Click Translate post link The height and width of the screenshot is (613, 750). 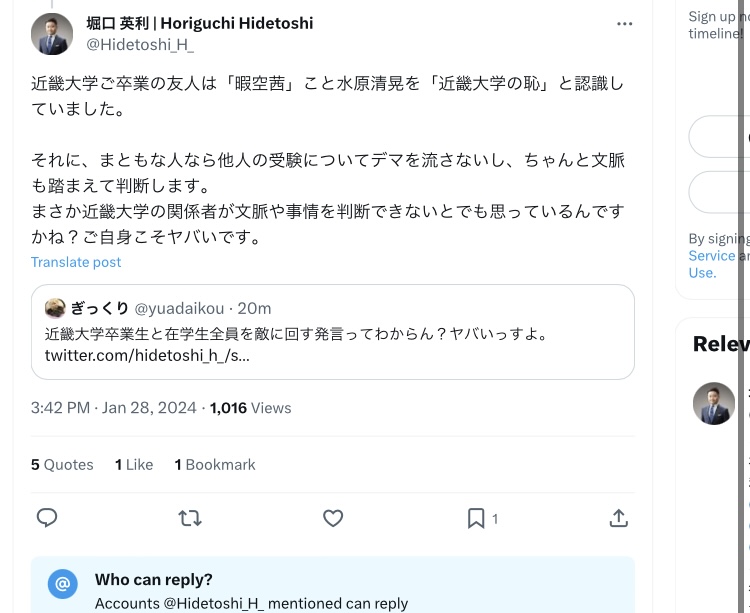coord(76,262)
